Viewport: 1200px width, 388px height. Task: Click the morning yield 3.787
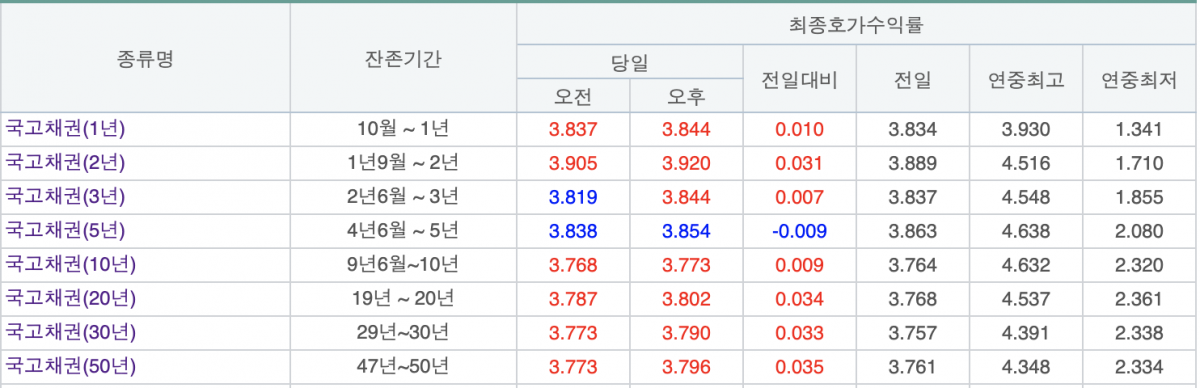tap(573, 298)
